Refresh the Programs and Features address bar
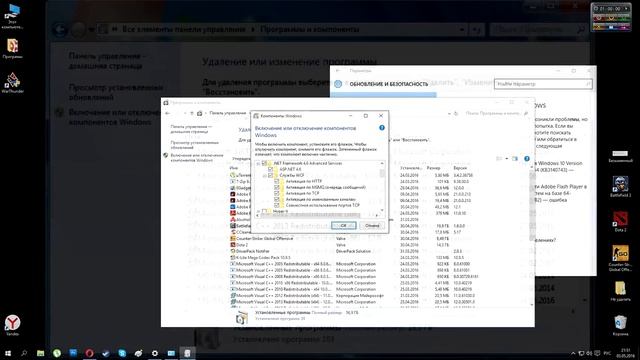640x360 pixels. [x=456, y=113]
